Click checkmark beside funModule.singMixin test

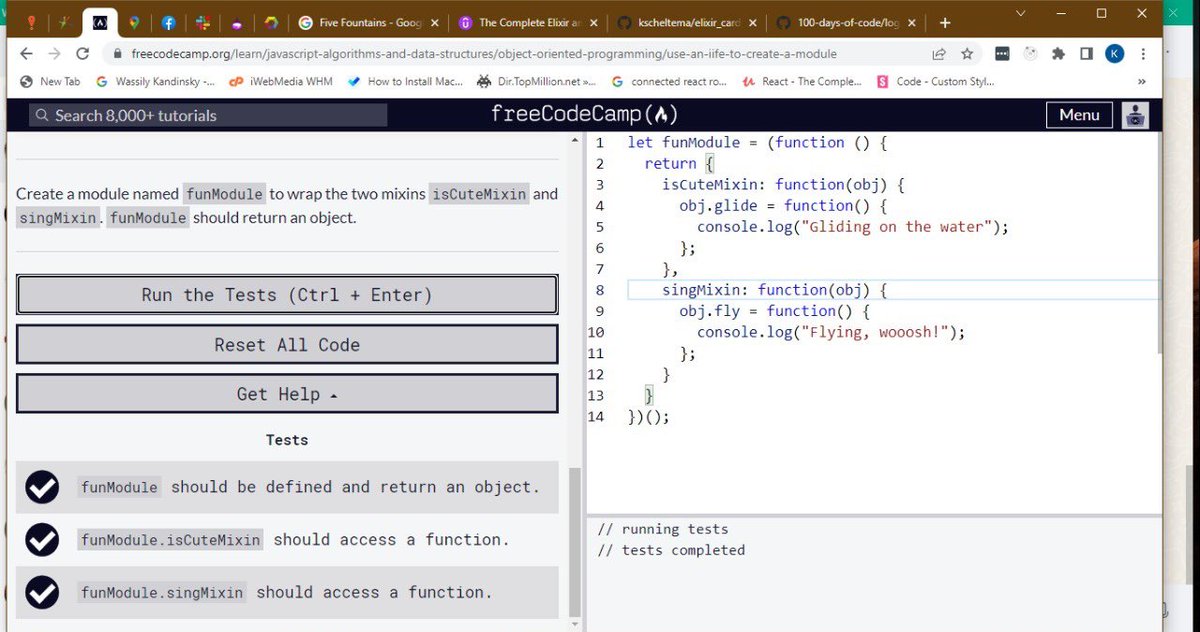pos(42,593)
